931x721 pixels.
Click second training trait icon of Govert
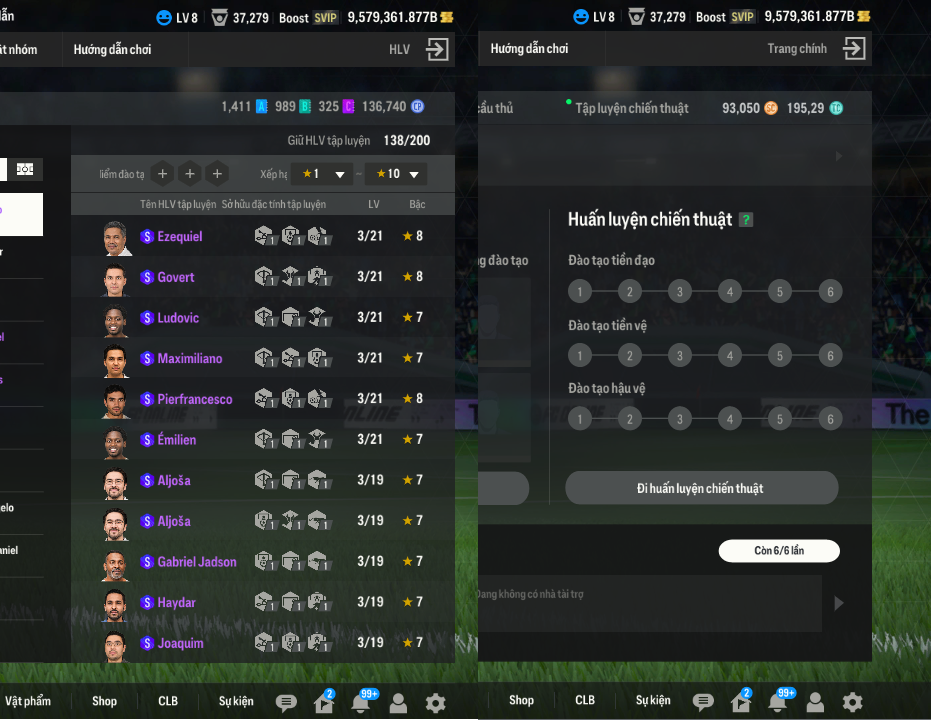click(x=292, y=277)
